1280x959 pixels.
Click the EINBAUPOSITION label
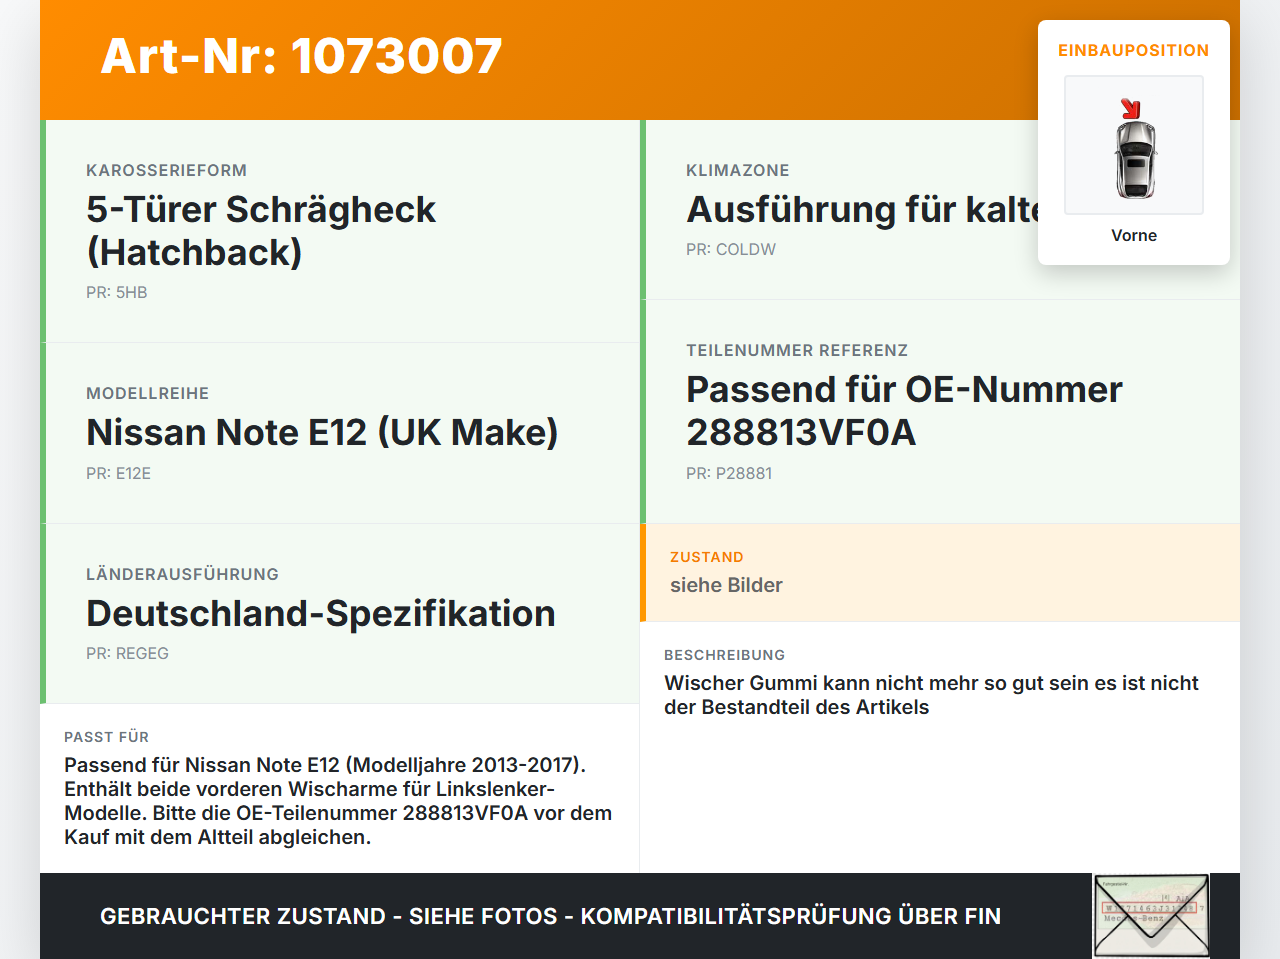point(1134,50)
